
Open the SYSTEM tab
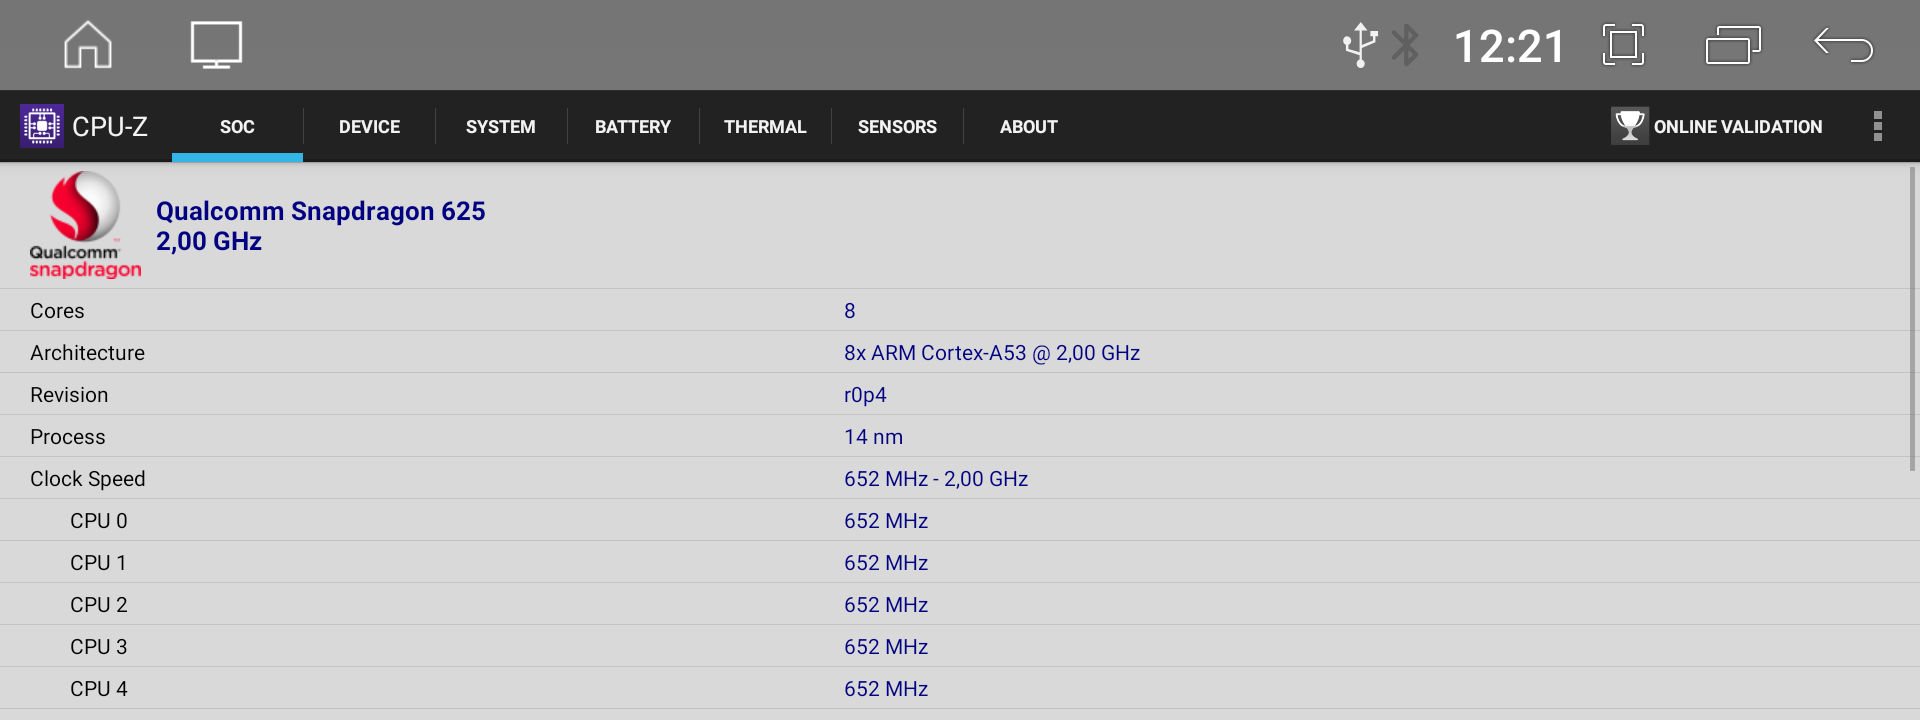tap(501, 127)
